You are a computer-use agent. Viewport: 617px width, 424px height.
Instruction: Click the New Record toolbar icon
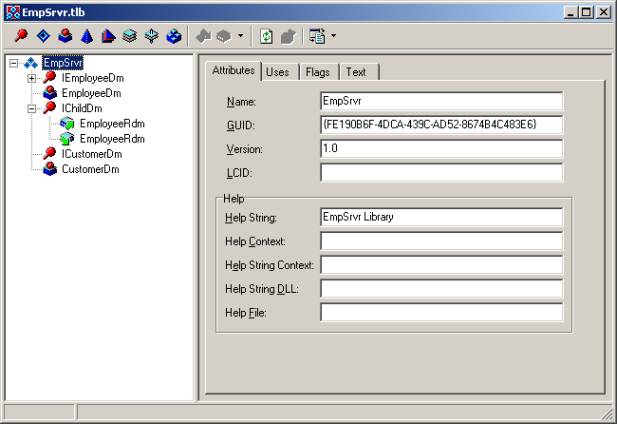click(x=130, y=36)
